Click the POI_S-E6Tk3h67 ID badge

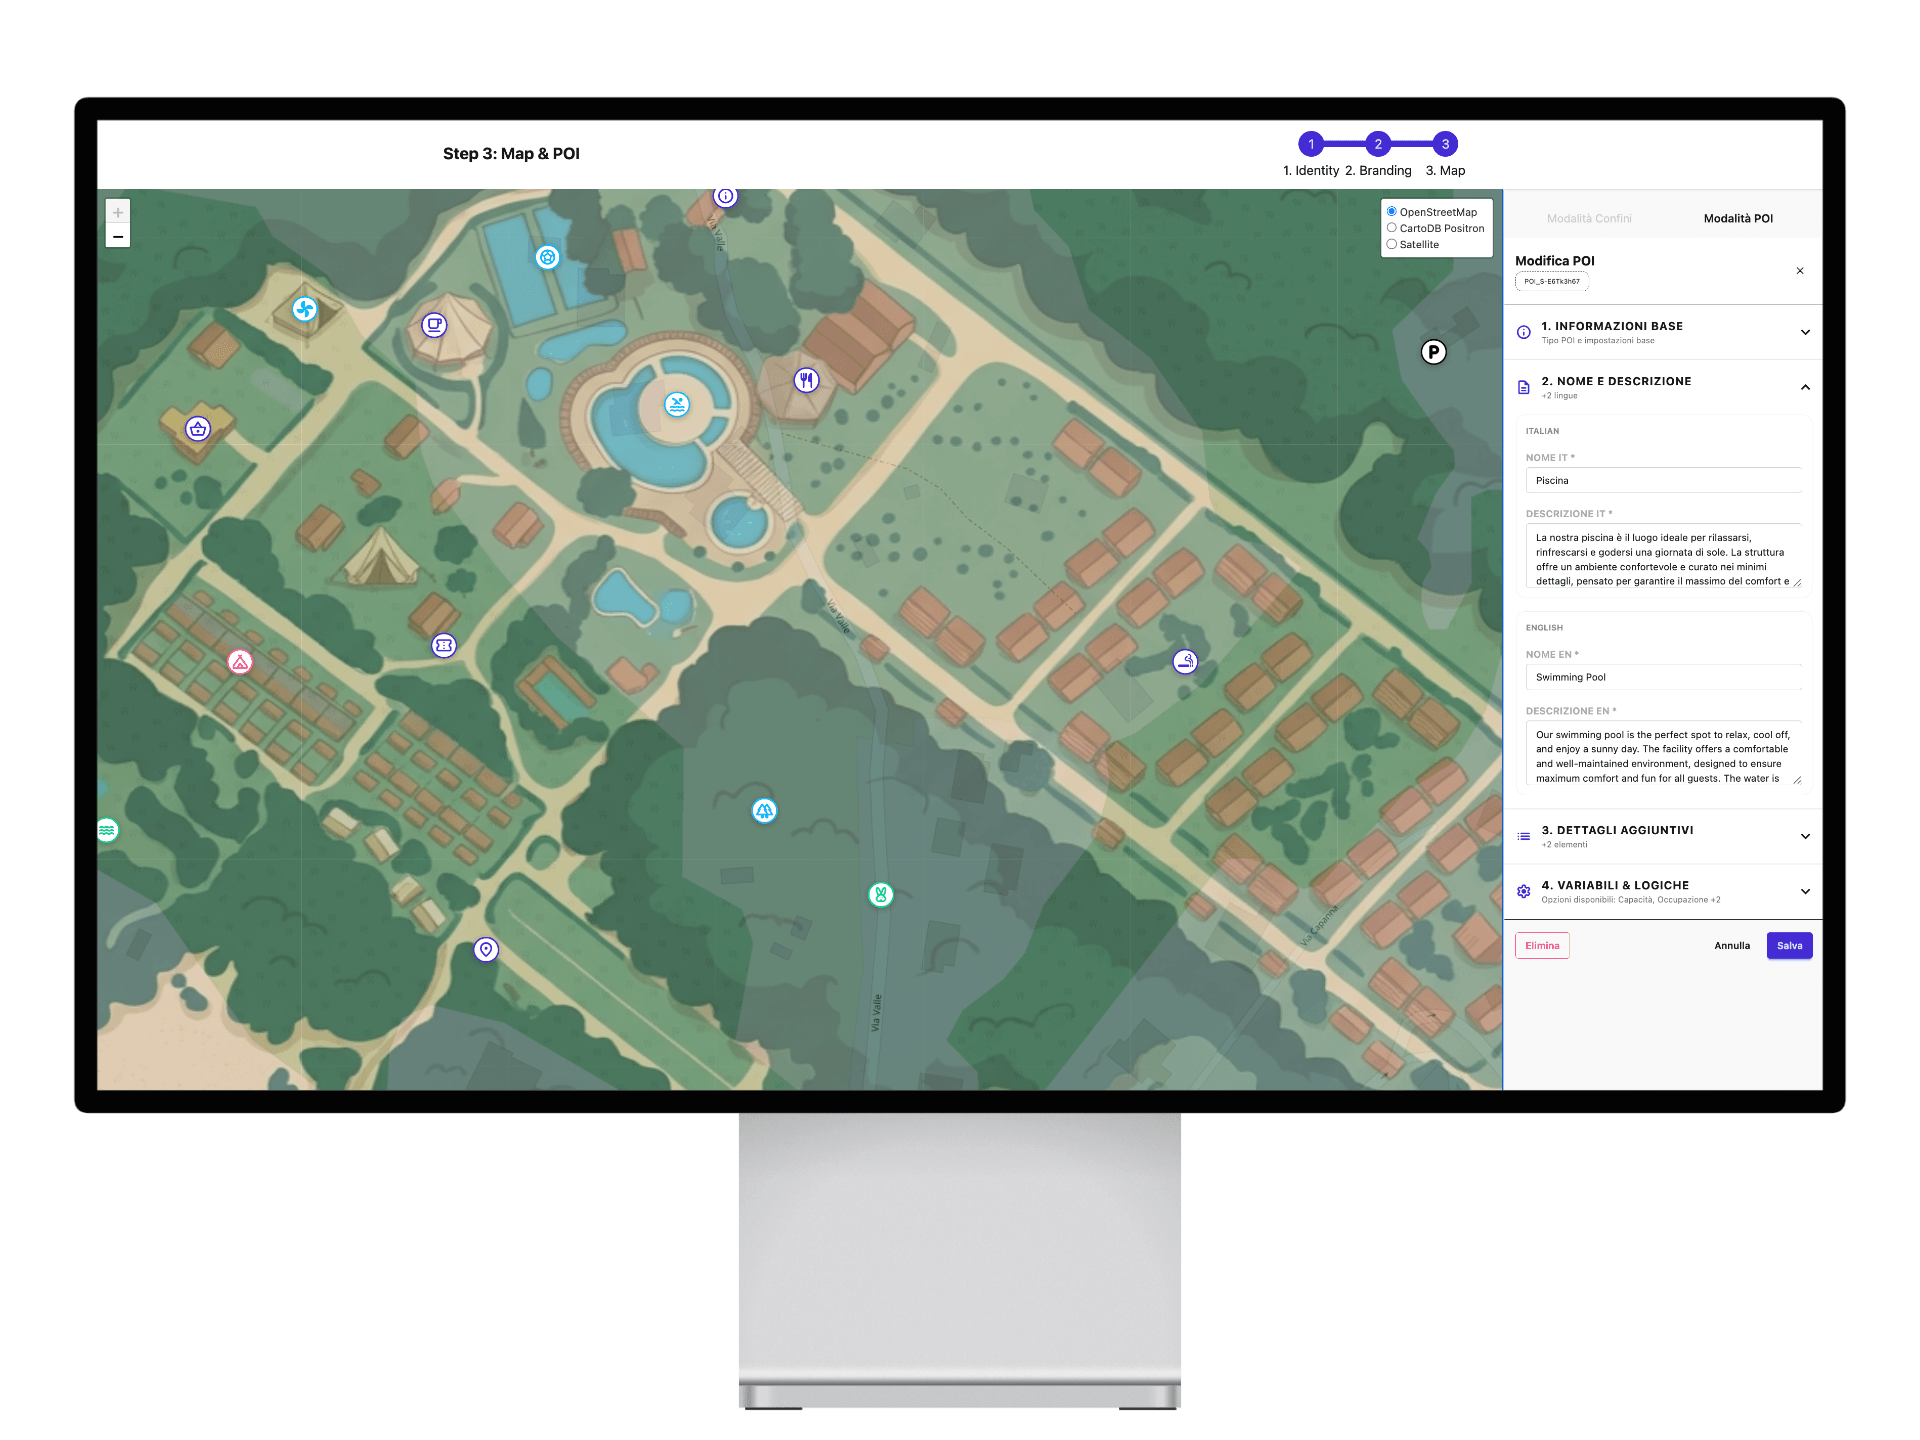click(1552, 282)
